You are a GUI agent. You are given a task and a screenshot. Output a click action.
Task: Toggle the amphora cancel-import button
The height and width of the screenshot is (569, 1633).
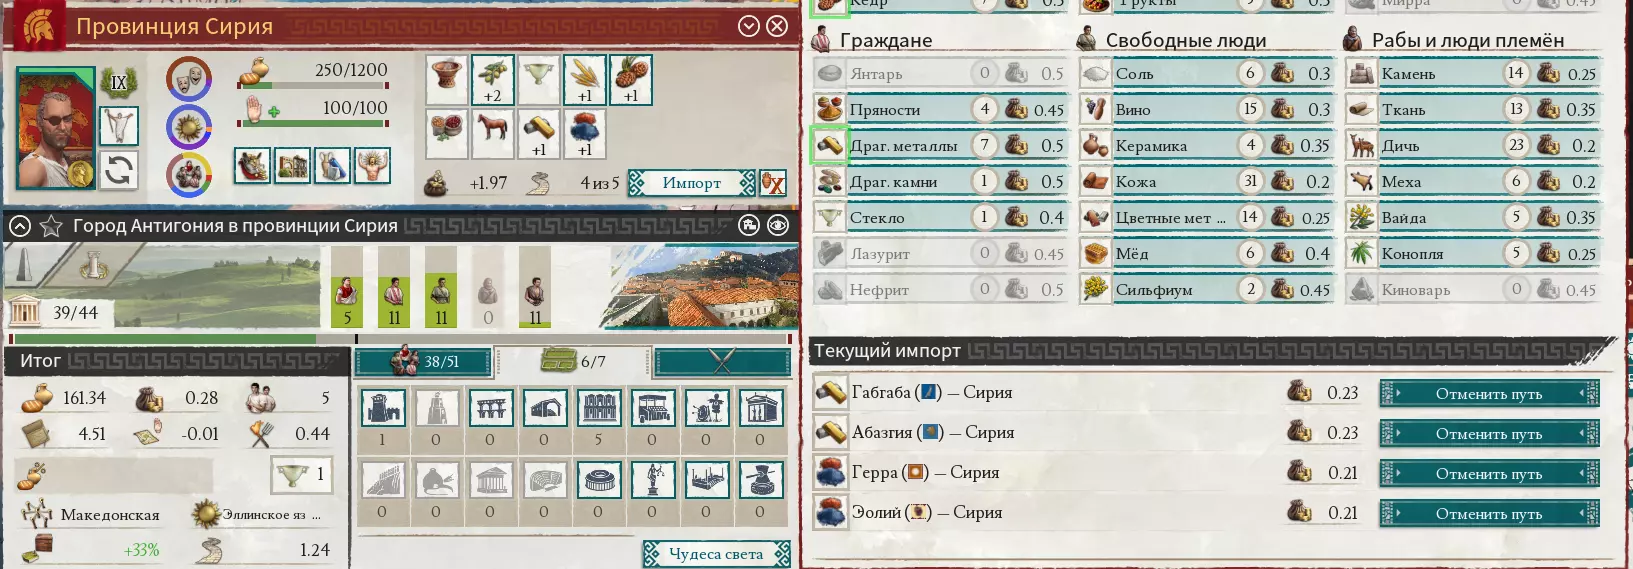coord(773,183)
